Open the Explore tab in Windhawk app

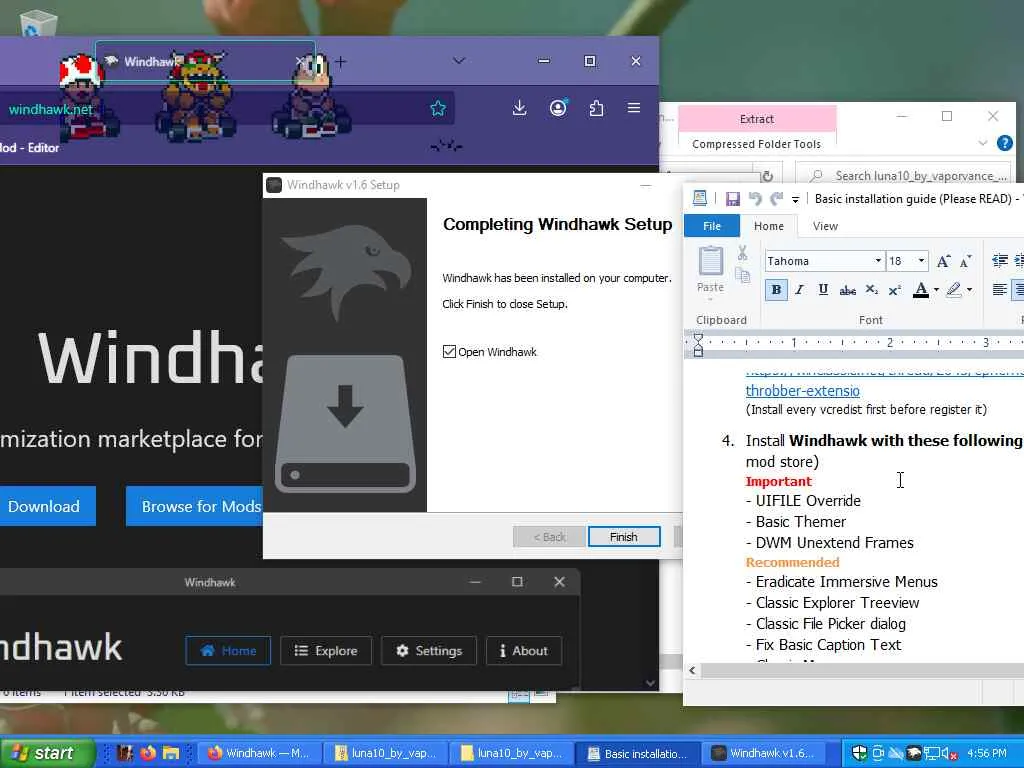(x=326, y=650)
